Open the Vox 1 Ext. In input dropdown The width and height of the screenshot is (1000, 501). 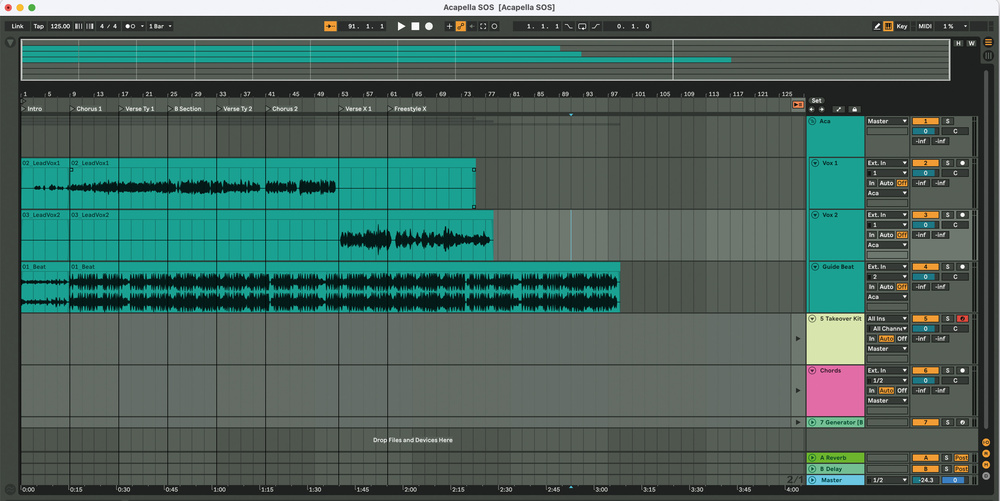click(x=886, y=163)
